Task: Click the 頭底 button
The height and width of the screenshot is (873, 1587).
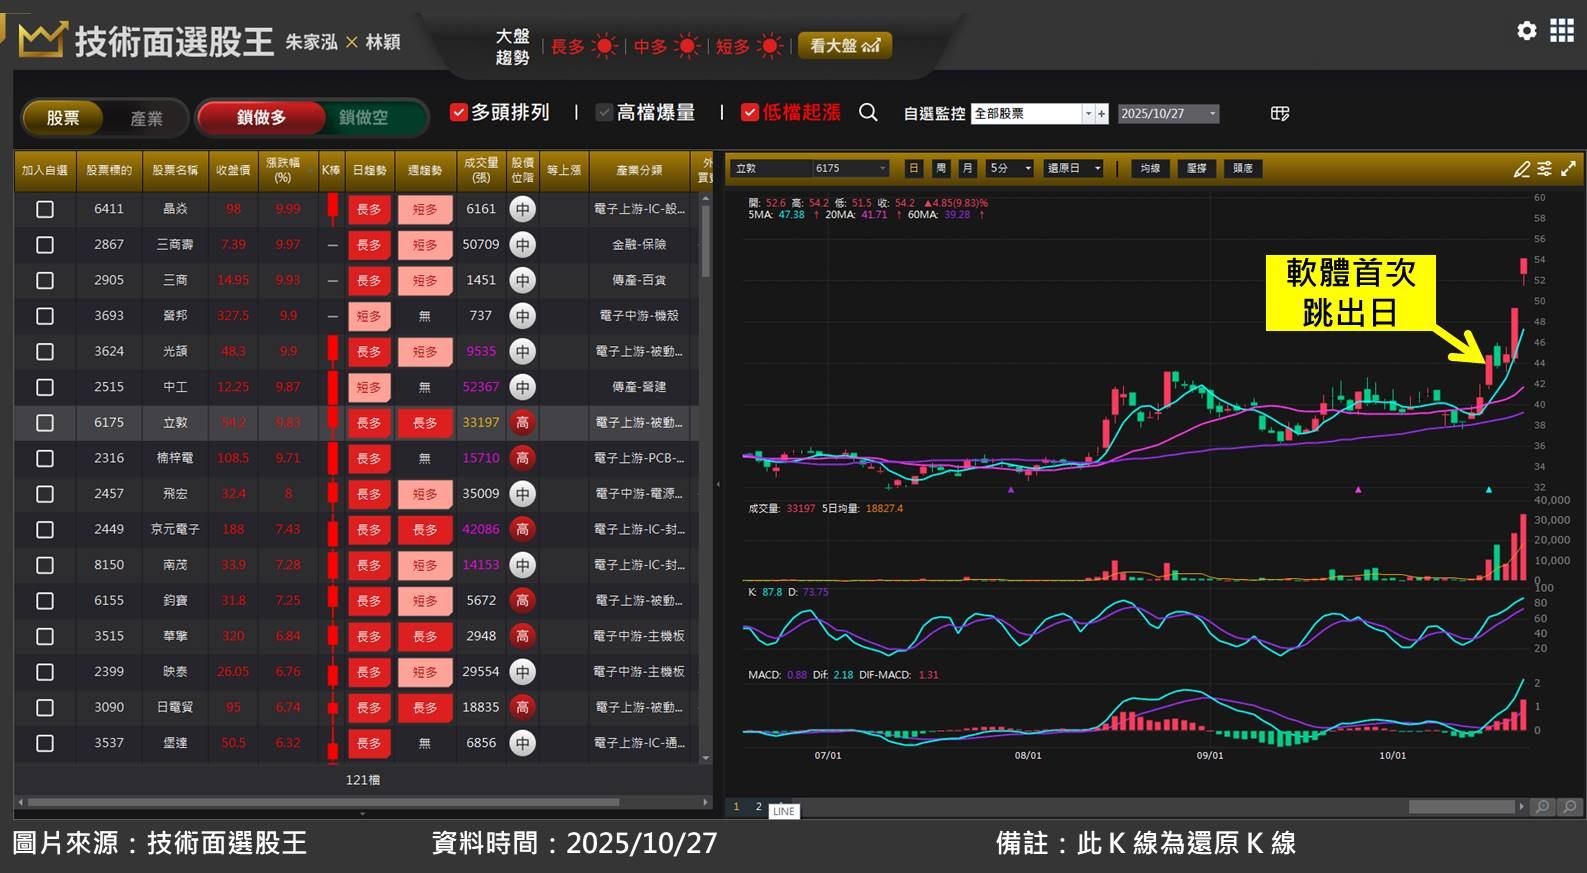Action: point(1243,169)
